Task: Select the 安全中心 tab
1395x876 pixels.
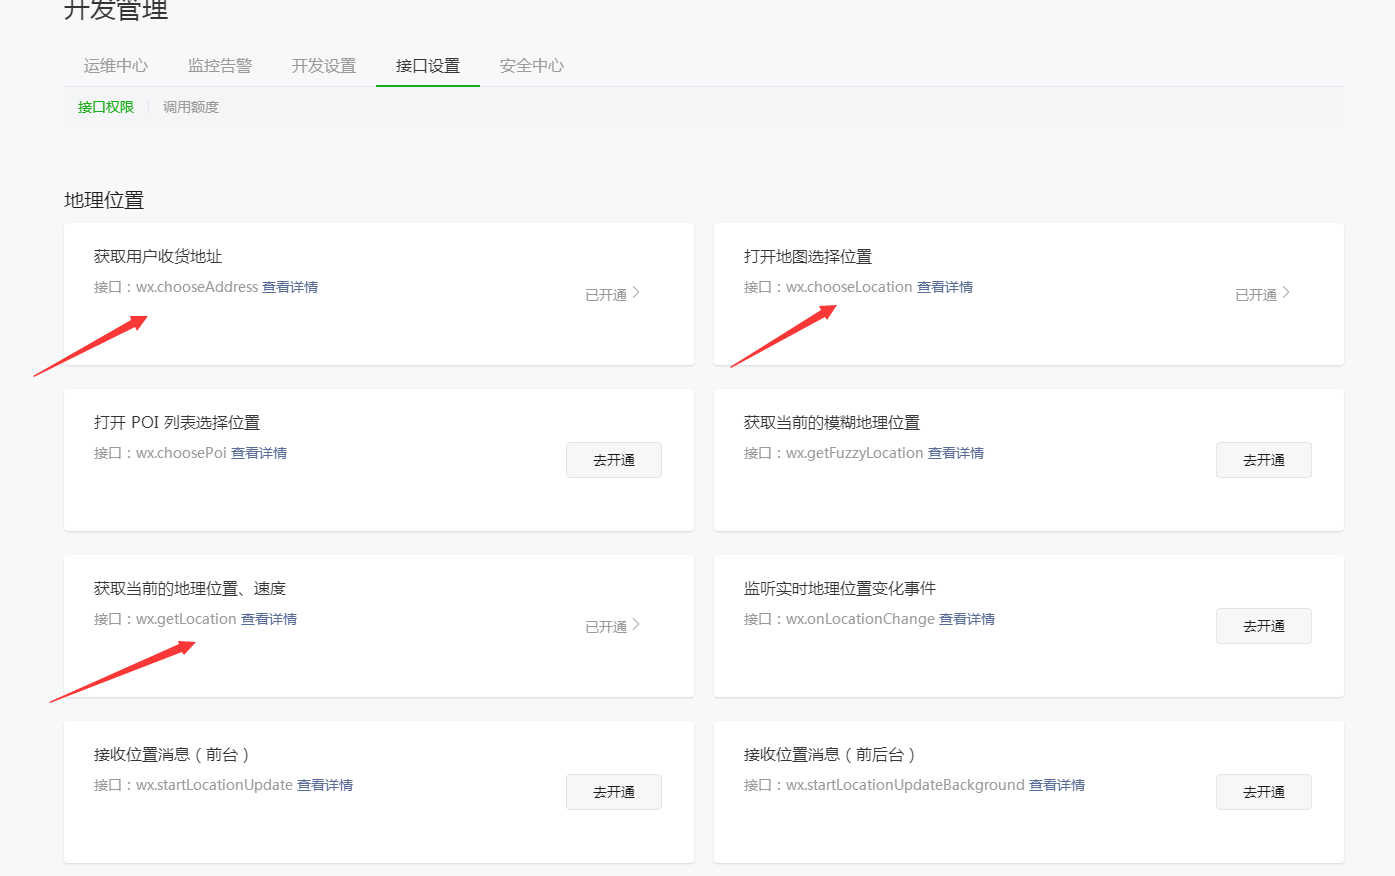Action: [x=531, y=65]
